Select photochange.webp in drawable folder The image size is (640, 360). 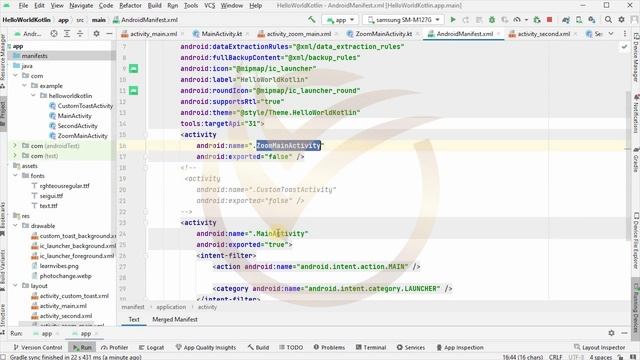65,276
